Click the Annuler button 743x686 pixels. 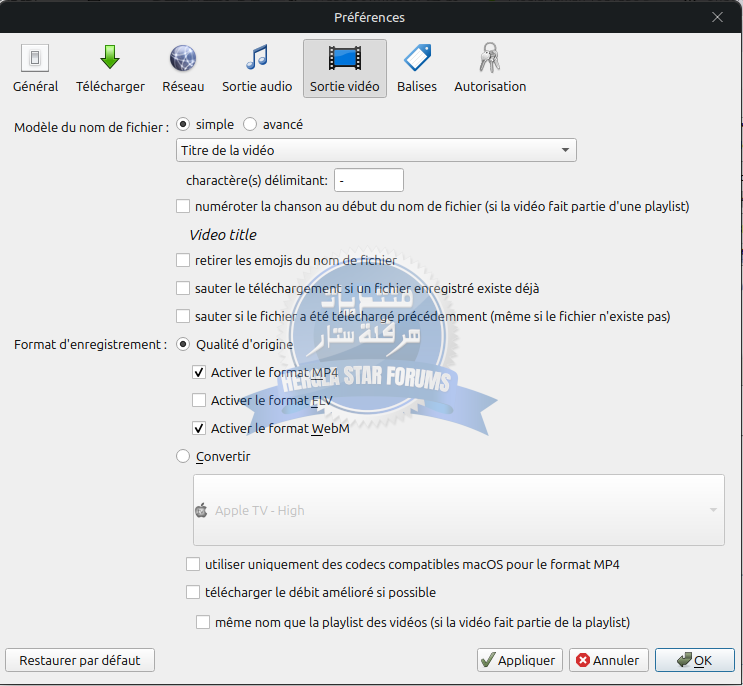tap(609, 660)
